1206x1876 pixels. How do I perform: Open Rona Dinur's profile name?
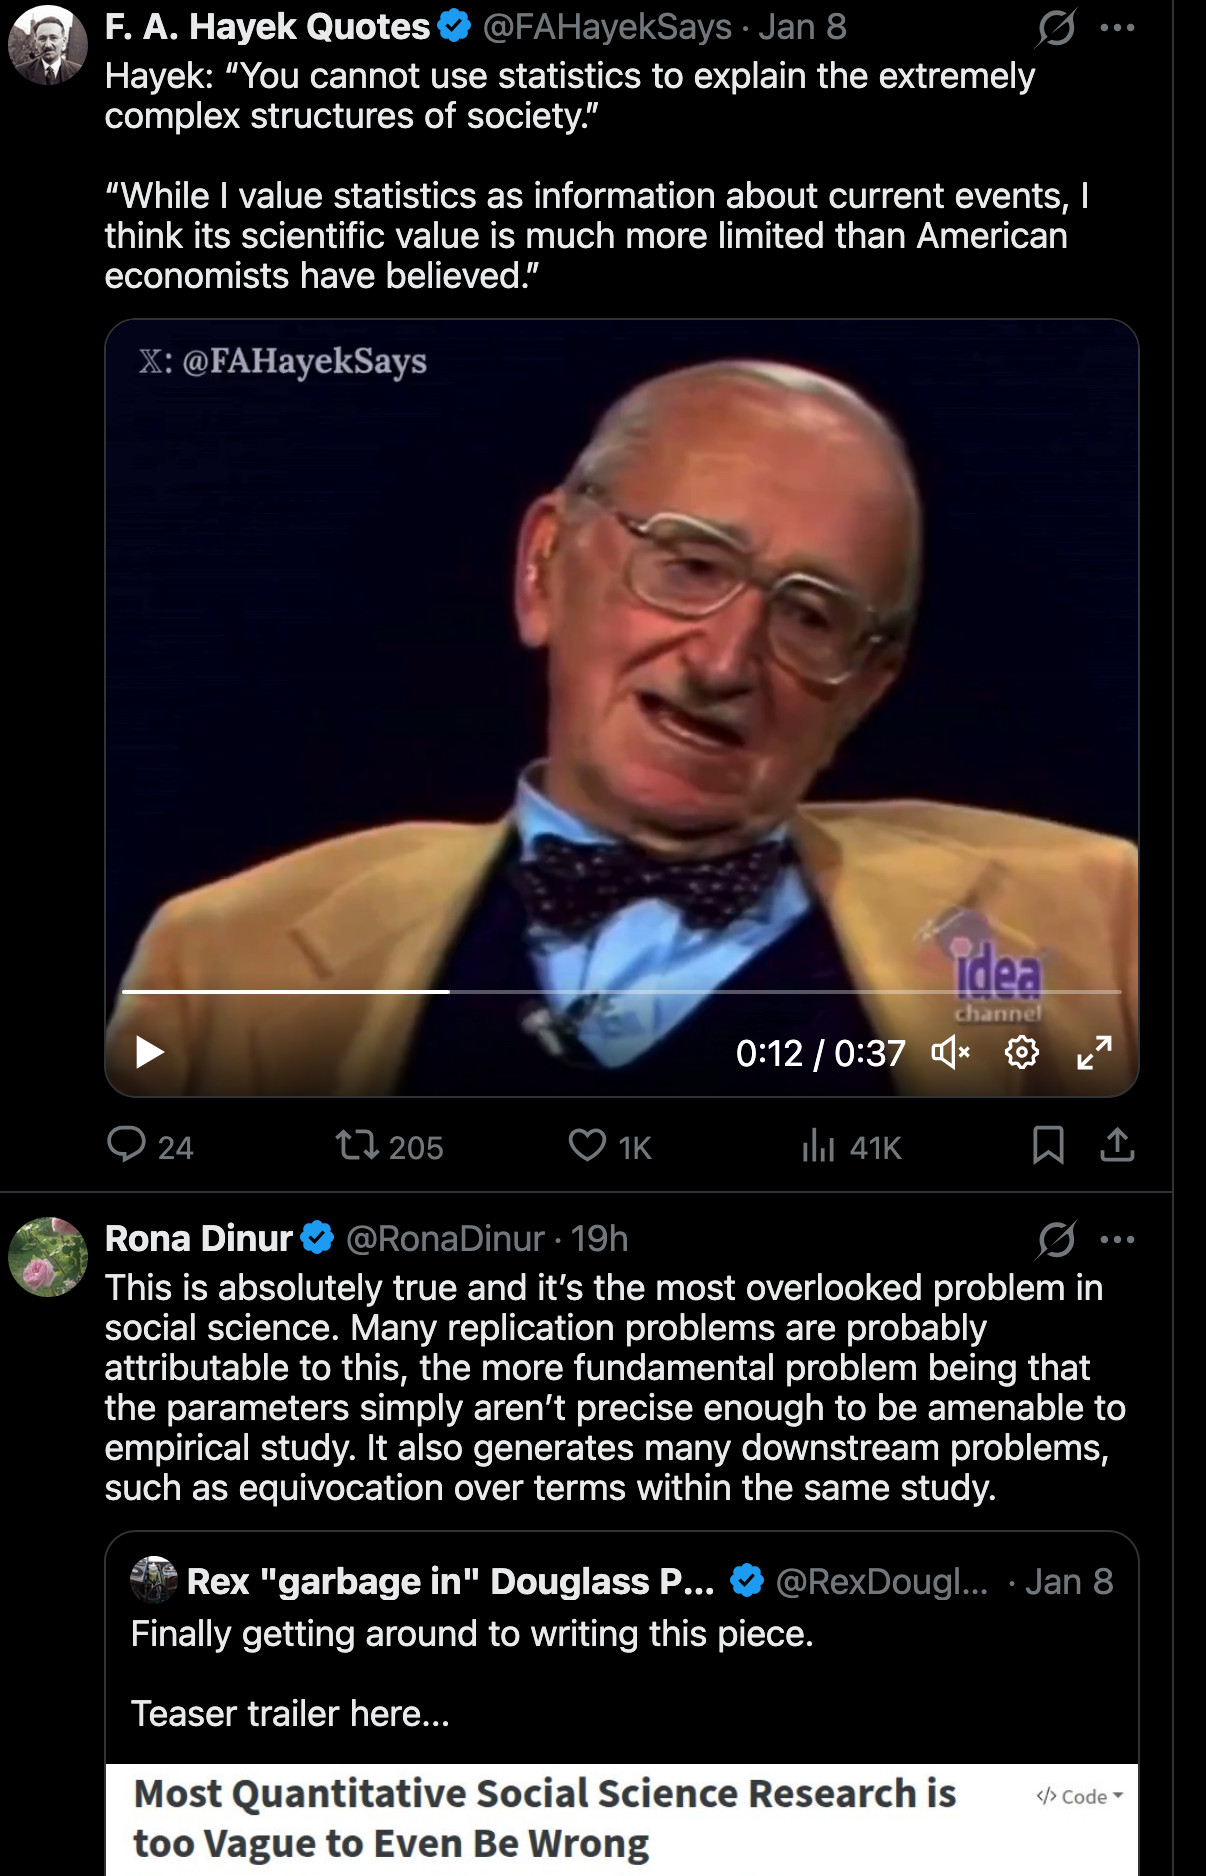click(x=198, y=1239)
